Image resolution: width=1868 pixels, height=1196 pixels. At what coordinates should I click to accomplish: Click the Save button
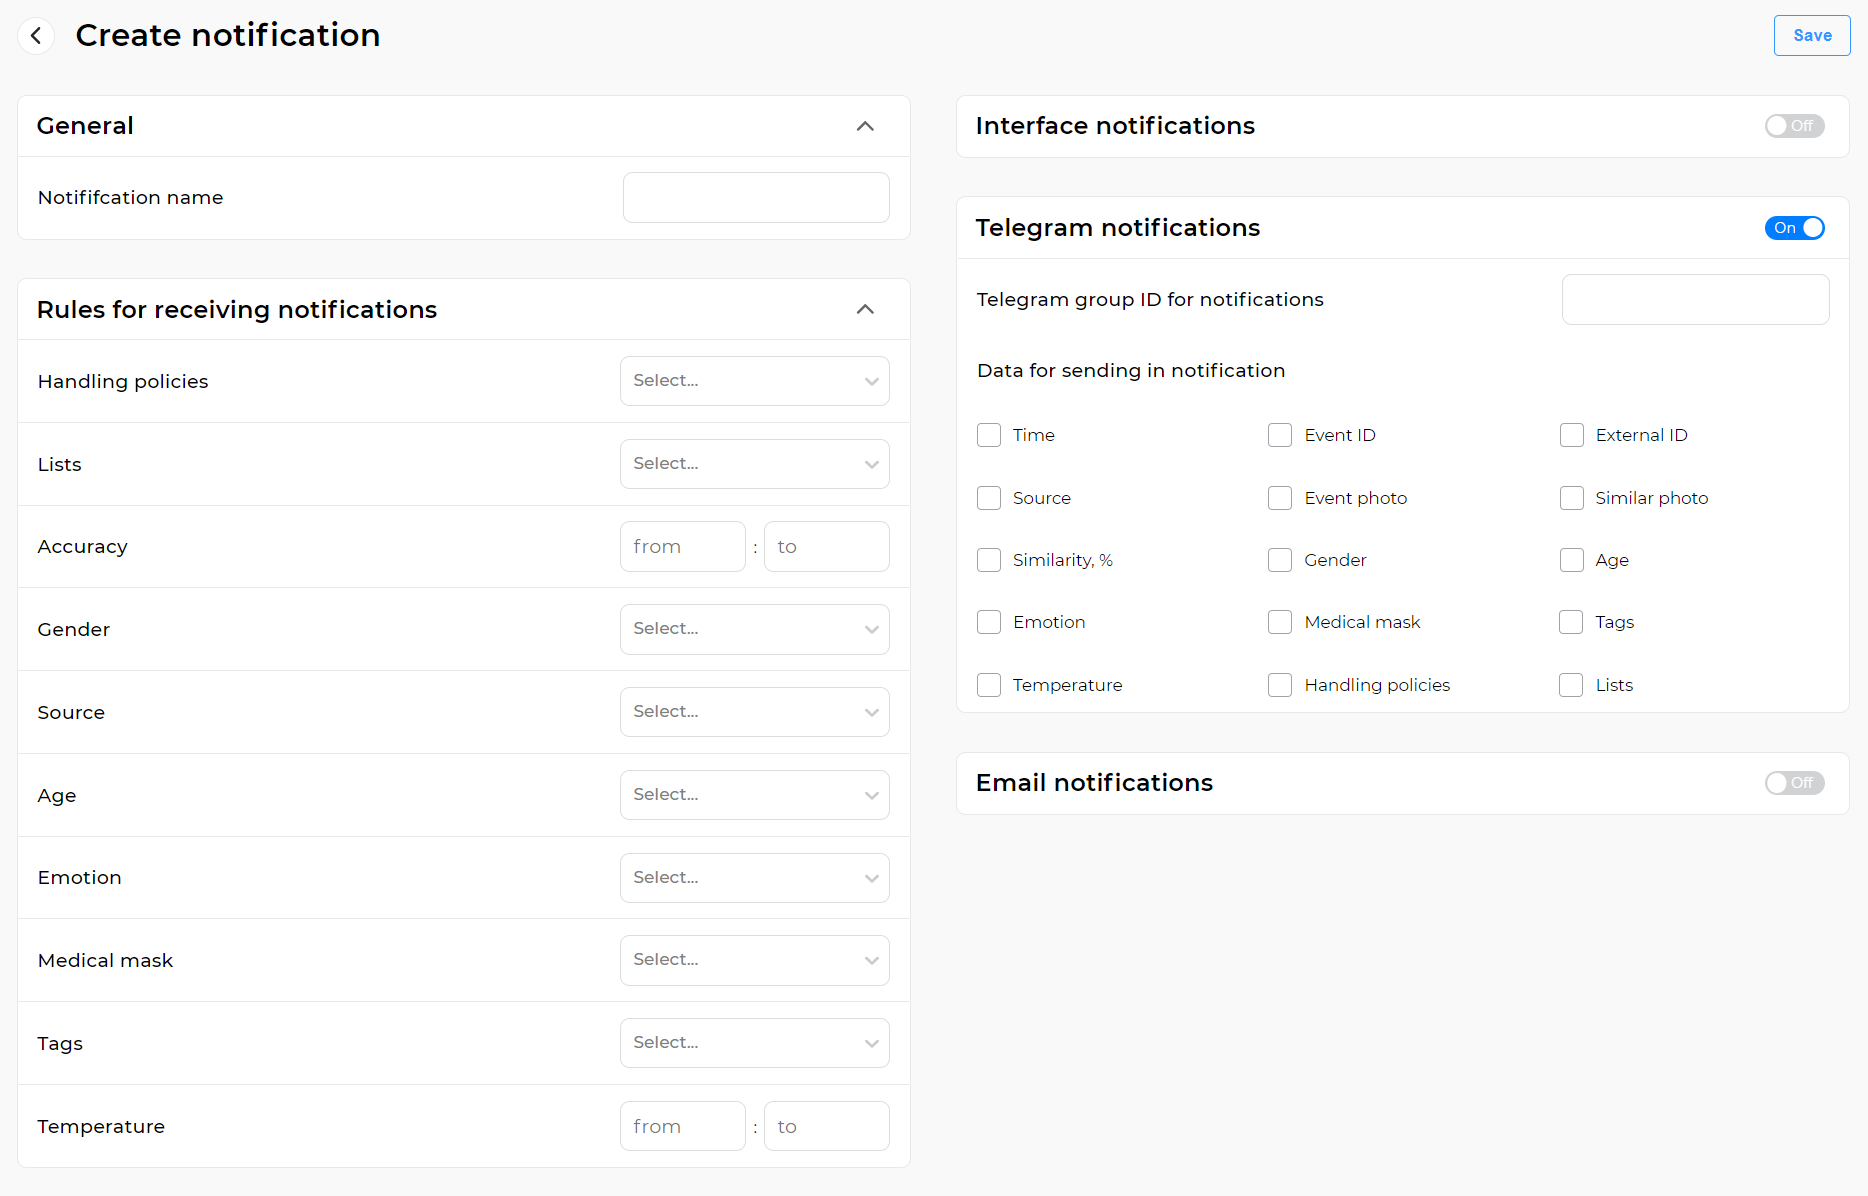1811,35
